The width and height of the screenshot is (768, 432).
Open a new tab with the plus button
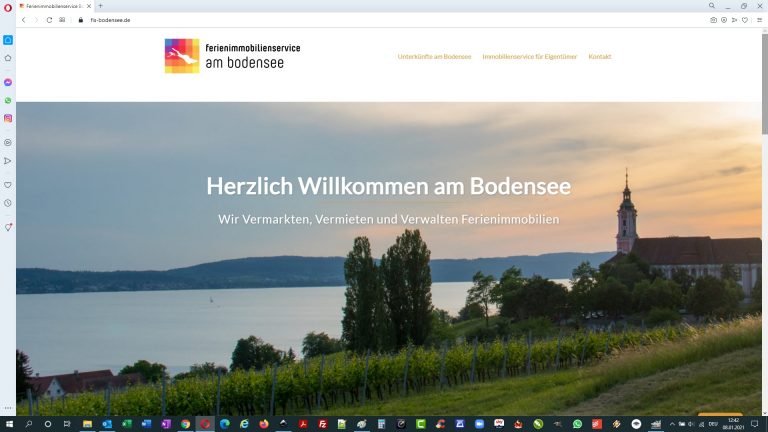coord(100,6)
